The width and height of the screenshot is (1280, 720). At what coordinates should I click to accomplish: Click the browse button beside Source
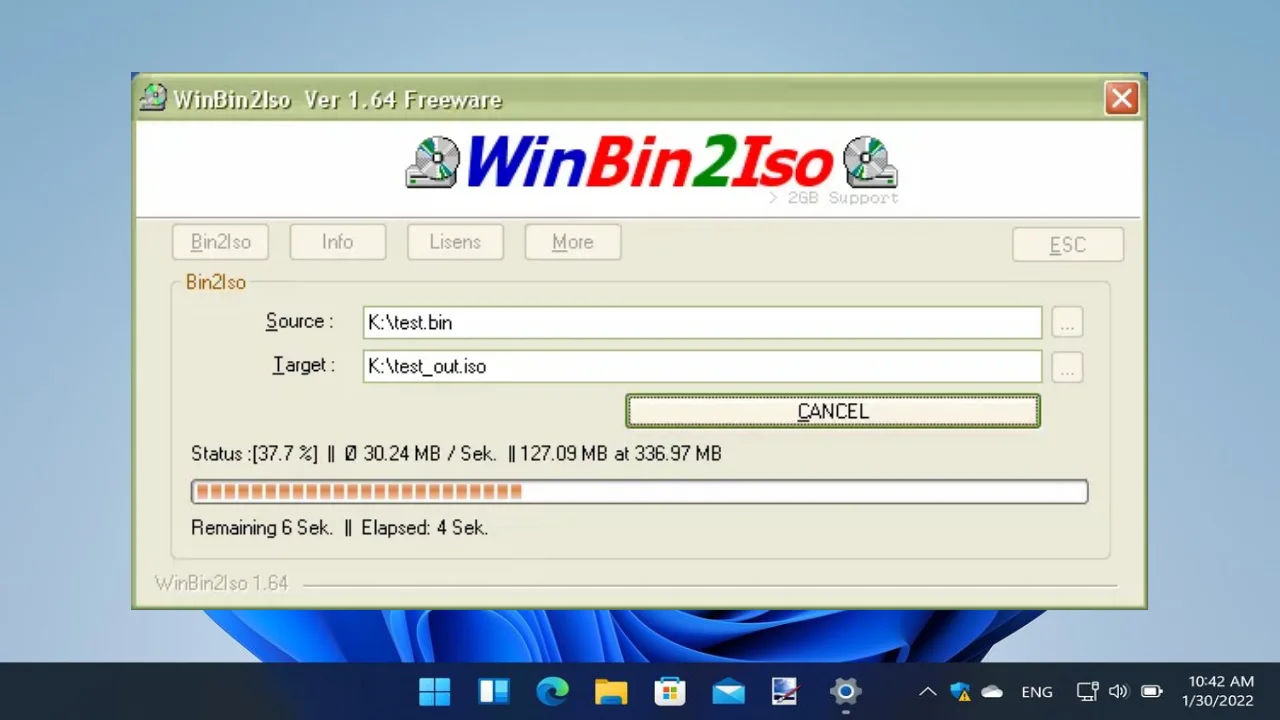[x=1067, y=324]
